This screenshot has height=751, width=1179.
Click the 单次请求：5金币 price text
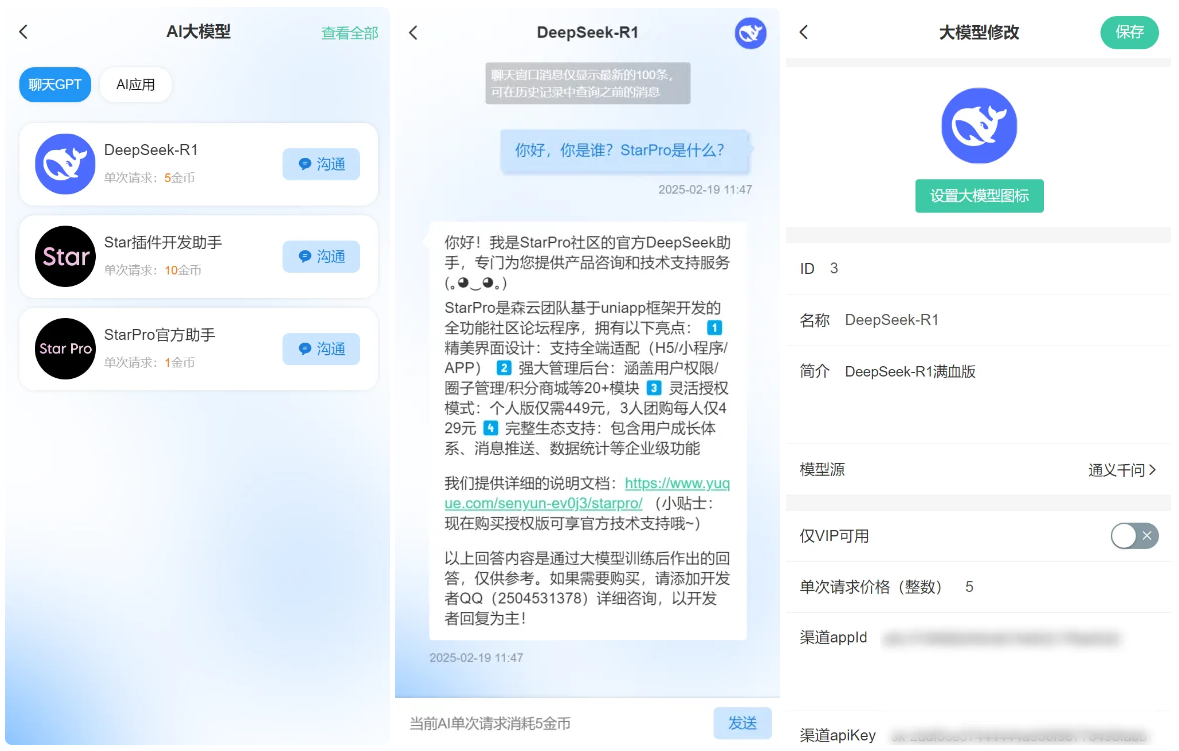[x=149, y=178]
